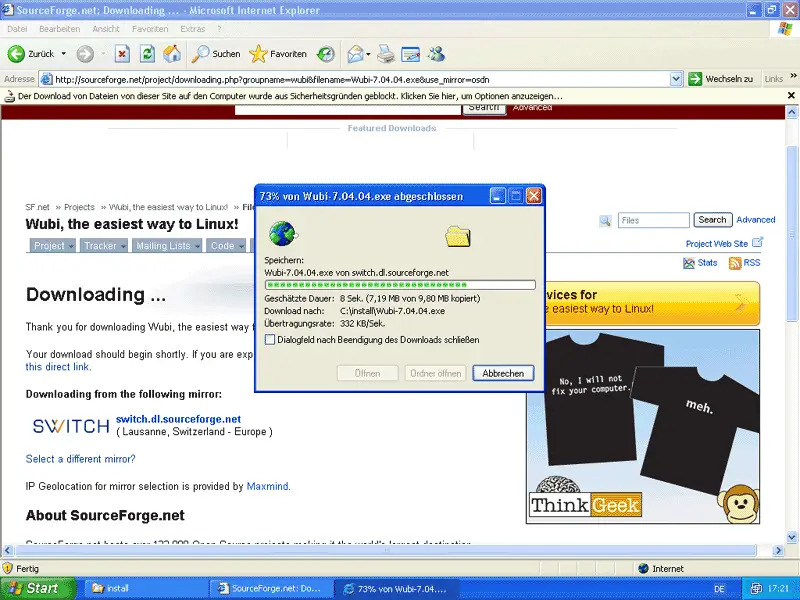Select the 73% von Wubi download taskbar button
This screenshot has height=600, width=800.
tap(397, 588)
